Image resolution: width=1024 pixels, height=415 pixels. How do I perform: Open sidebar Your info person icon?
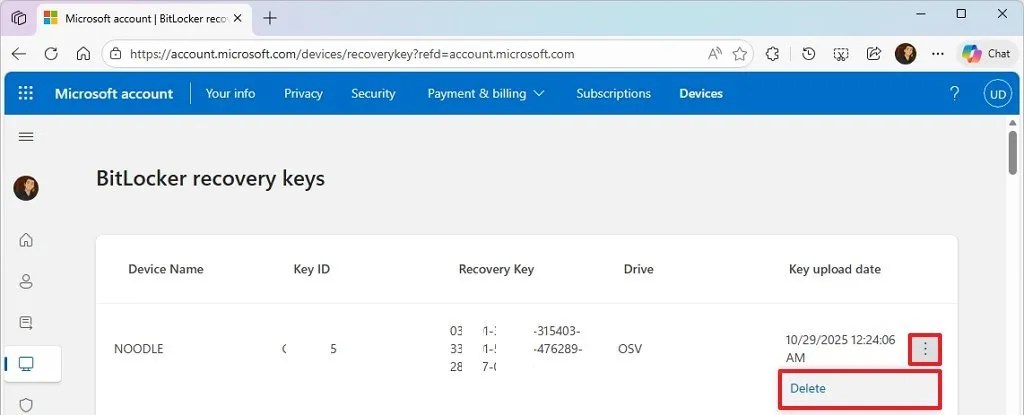coord(26,282)
